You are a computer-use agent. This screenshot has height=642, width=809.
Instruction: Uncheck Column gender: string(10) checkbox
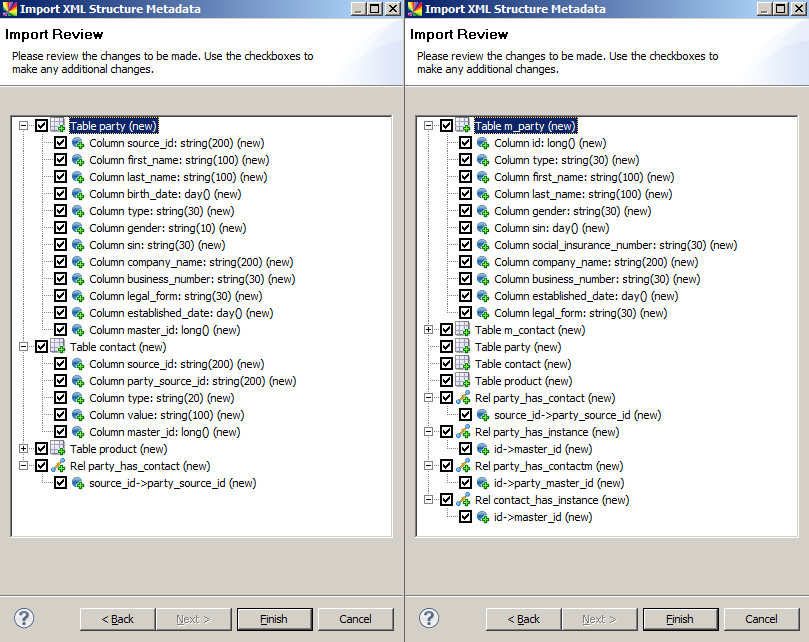click(x=62, y=228)
